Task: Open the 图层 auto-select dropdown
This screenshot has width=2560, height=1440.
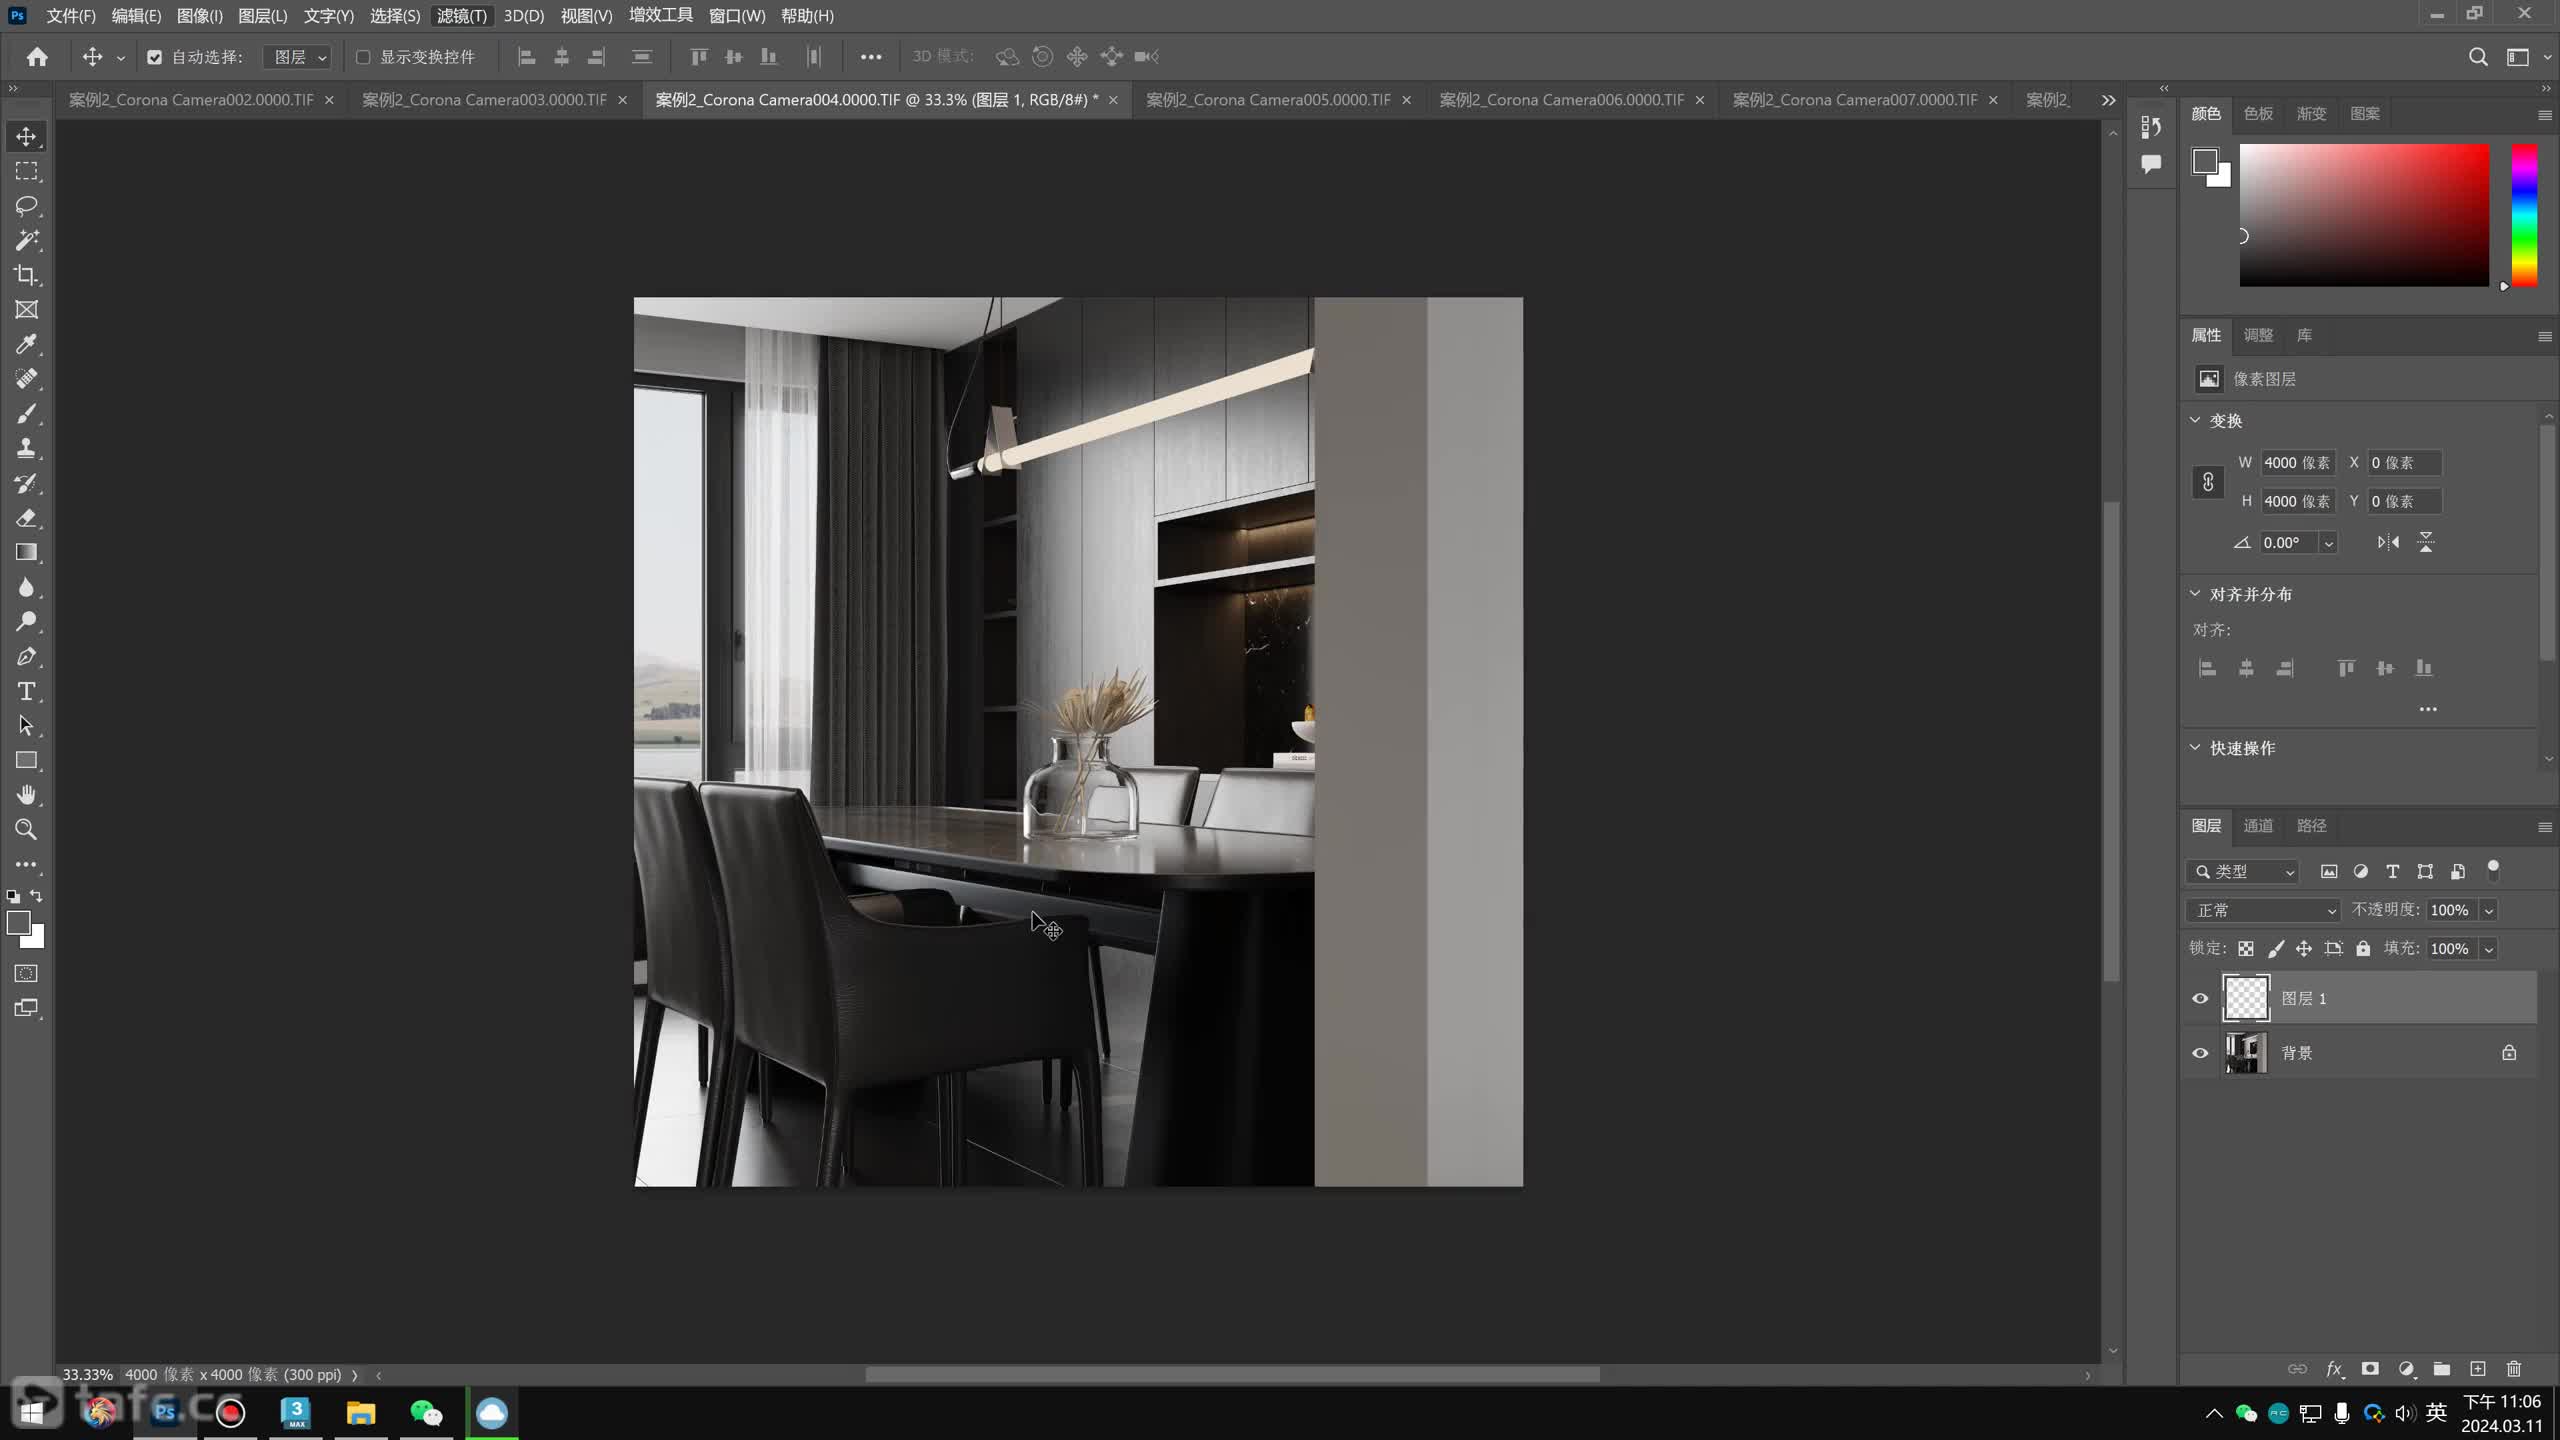Action: click(x=297, y=57)
